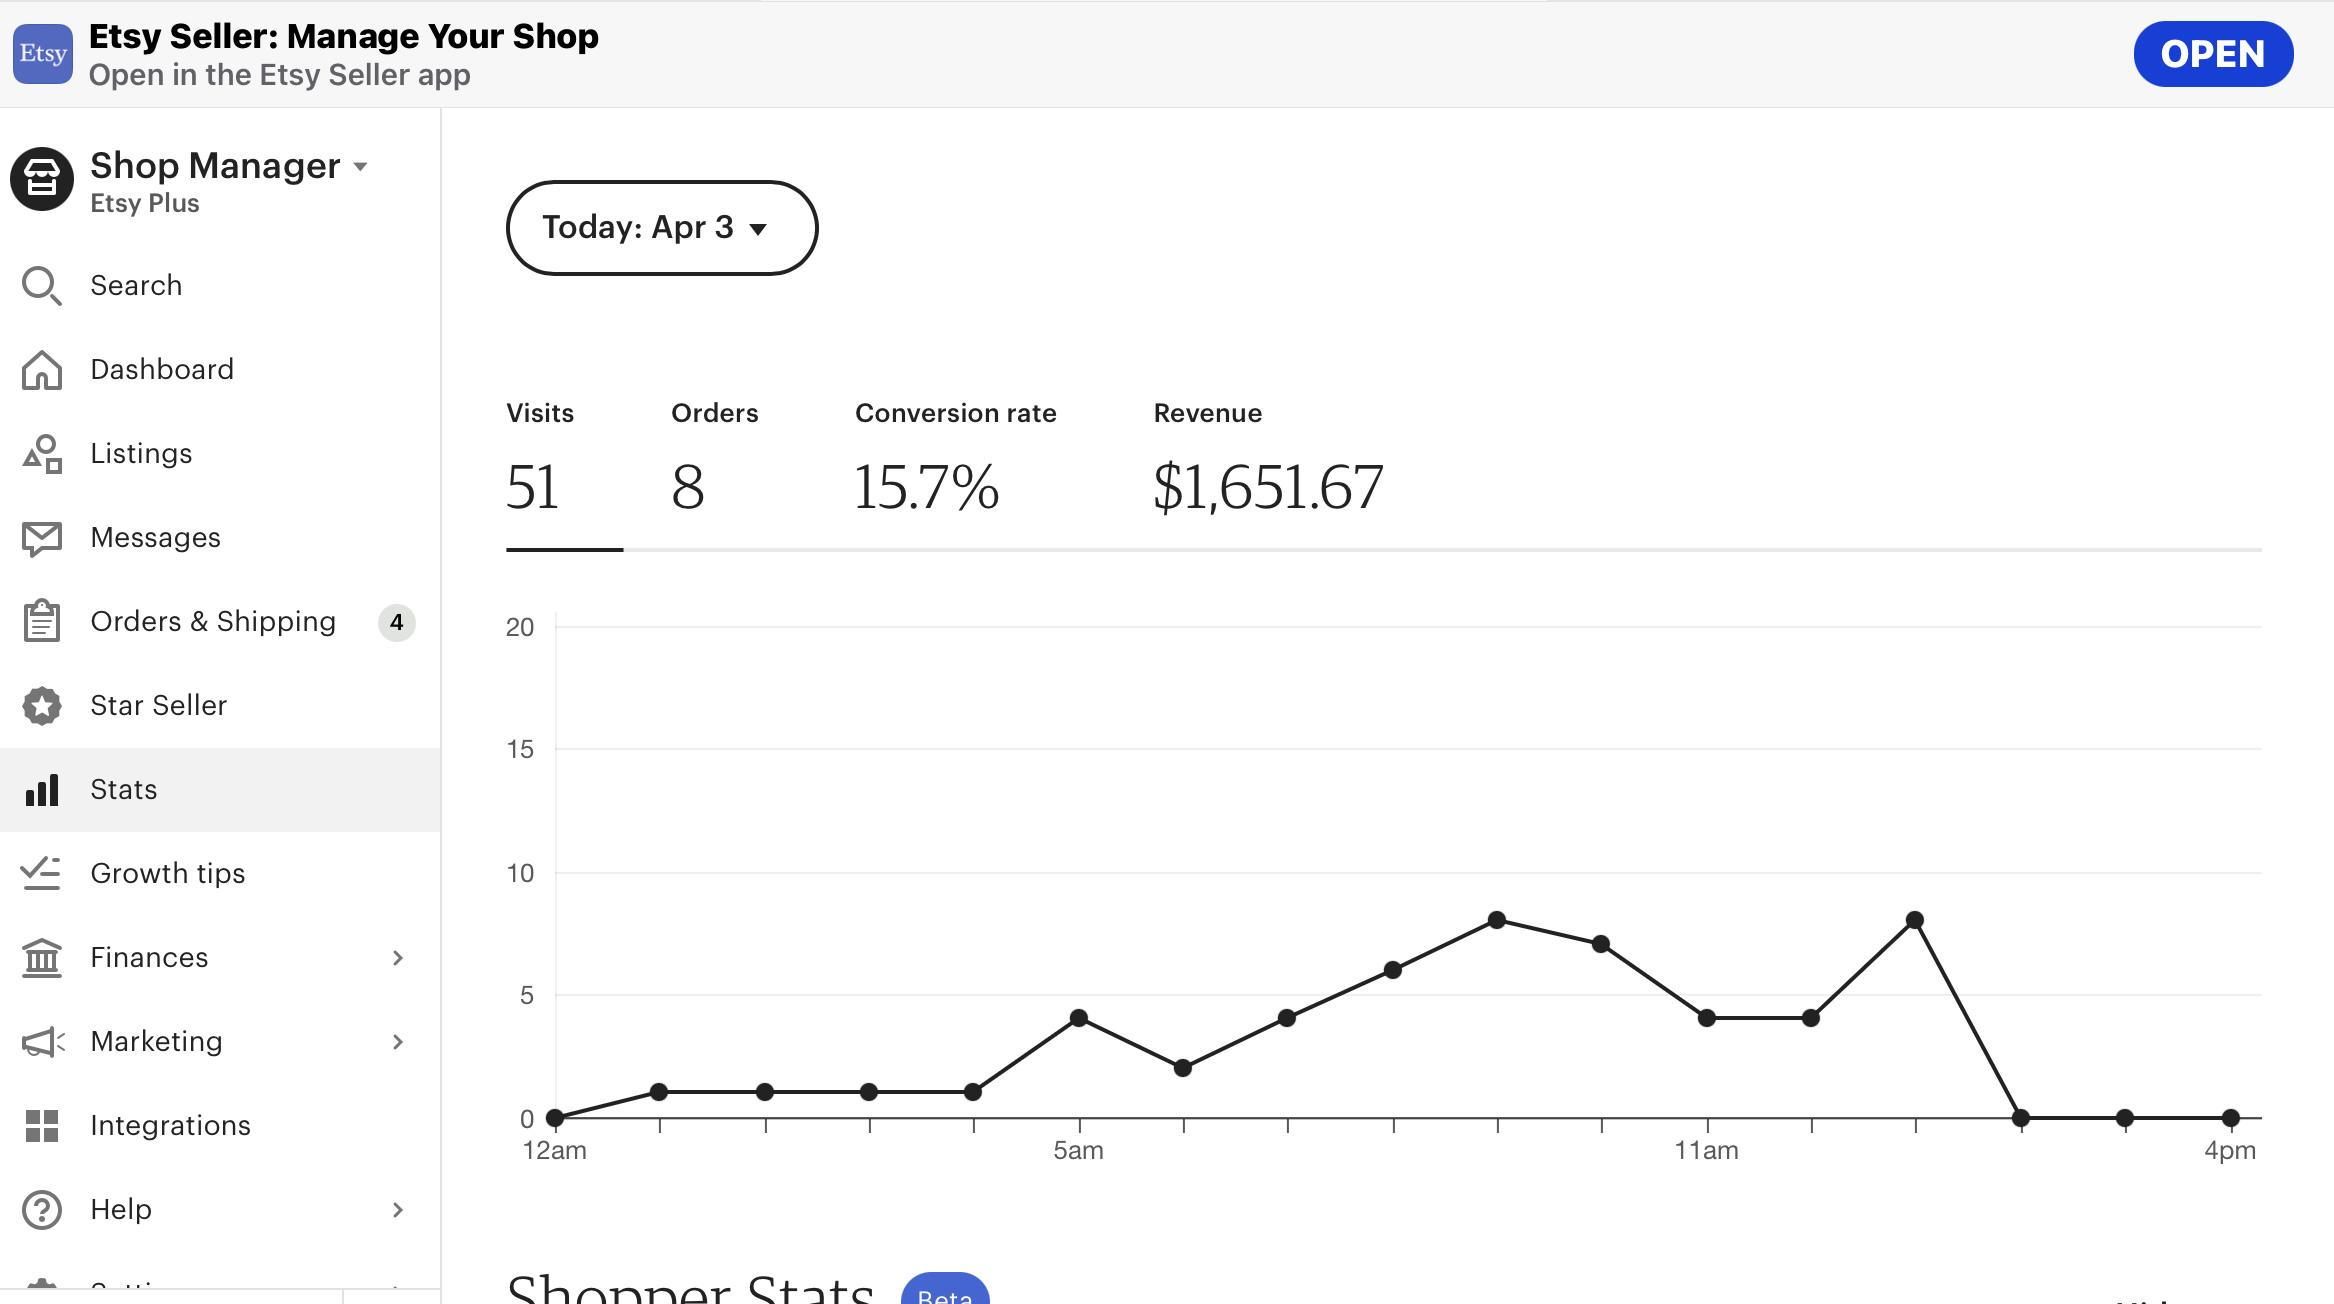The image size is (2334, 1304).
Task: Click the Orders & Shipping clipboard icon
Action: (41, 621)
